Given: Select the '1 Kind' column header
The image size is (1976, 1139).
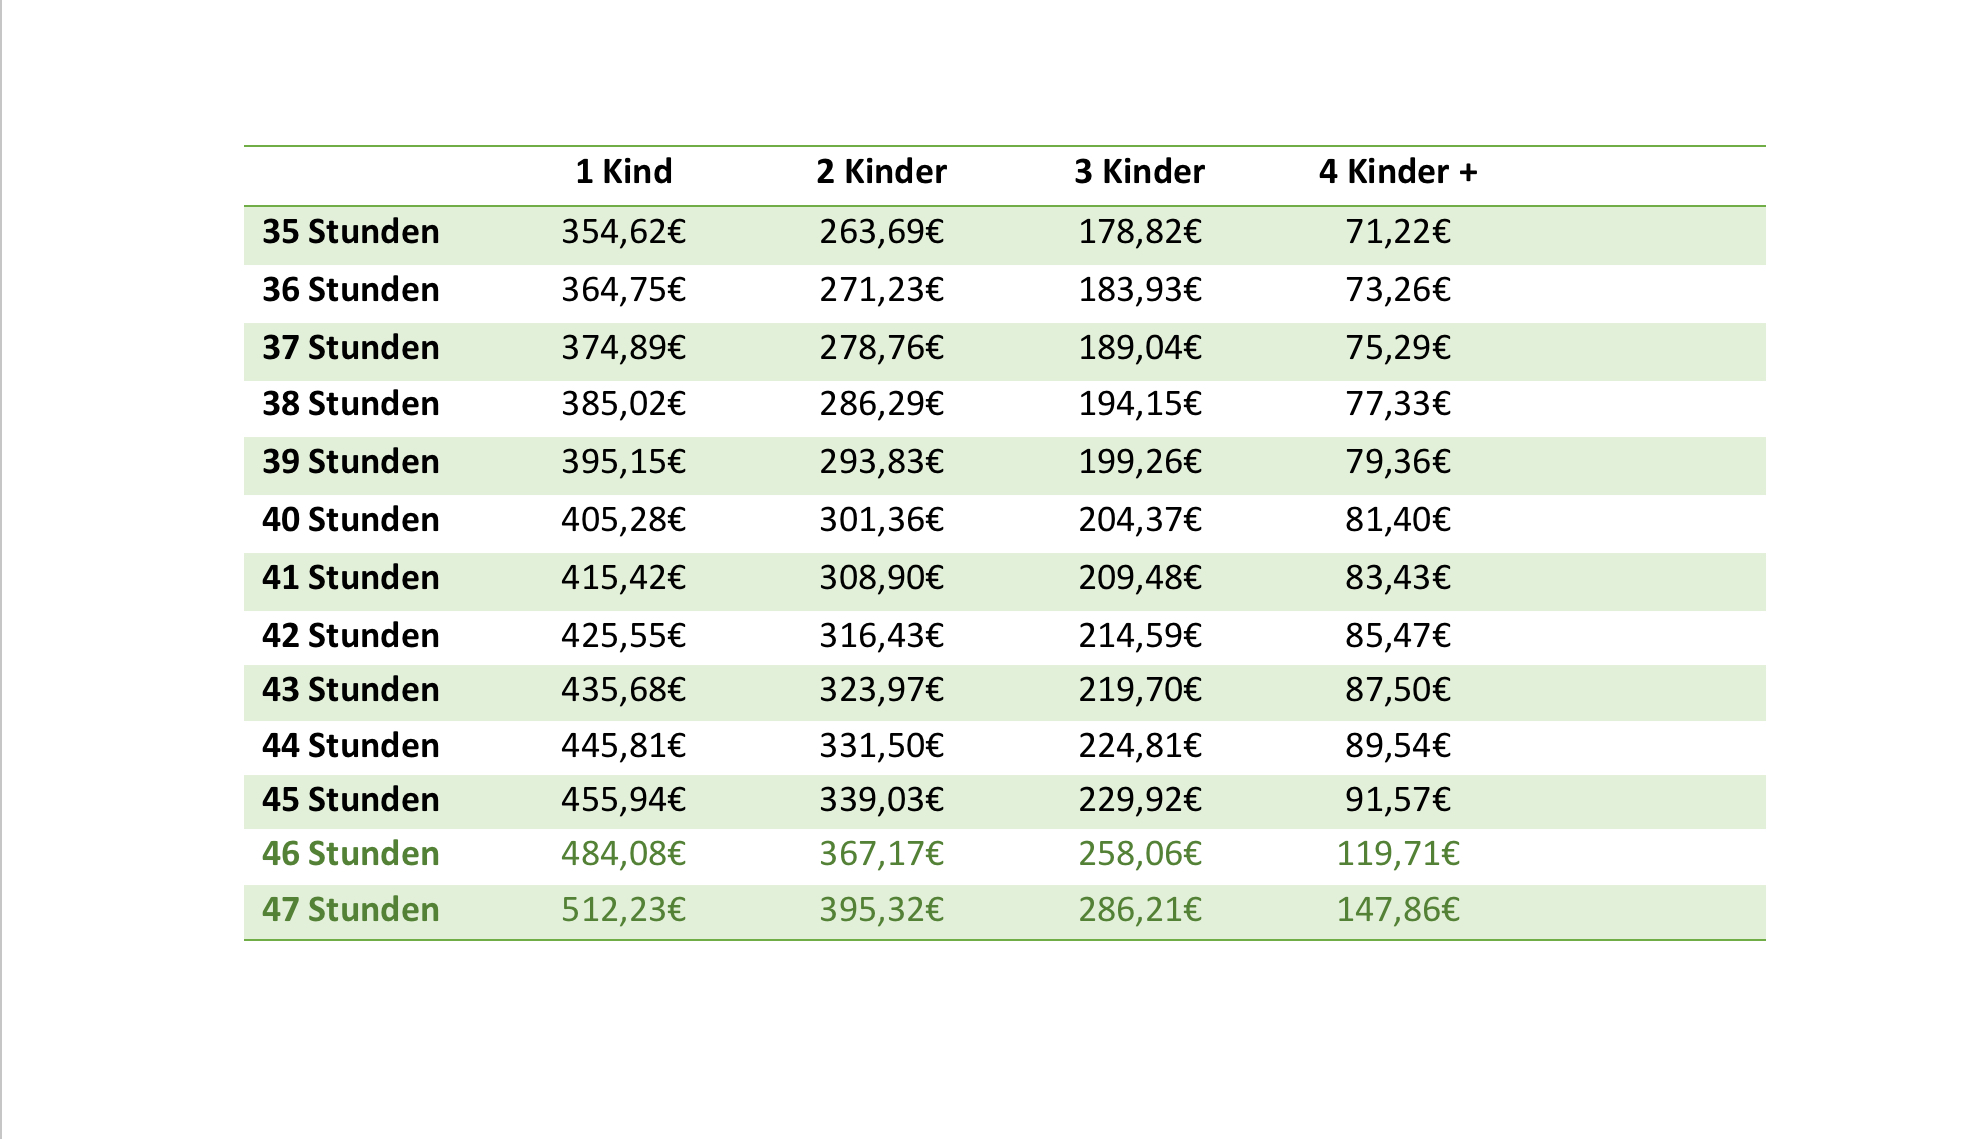Looking at the screenshot, I should (623, 172).
